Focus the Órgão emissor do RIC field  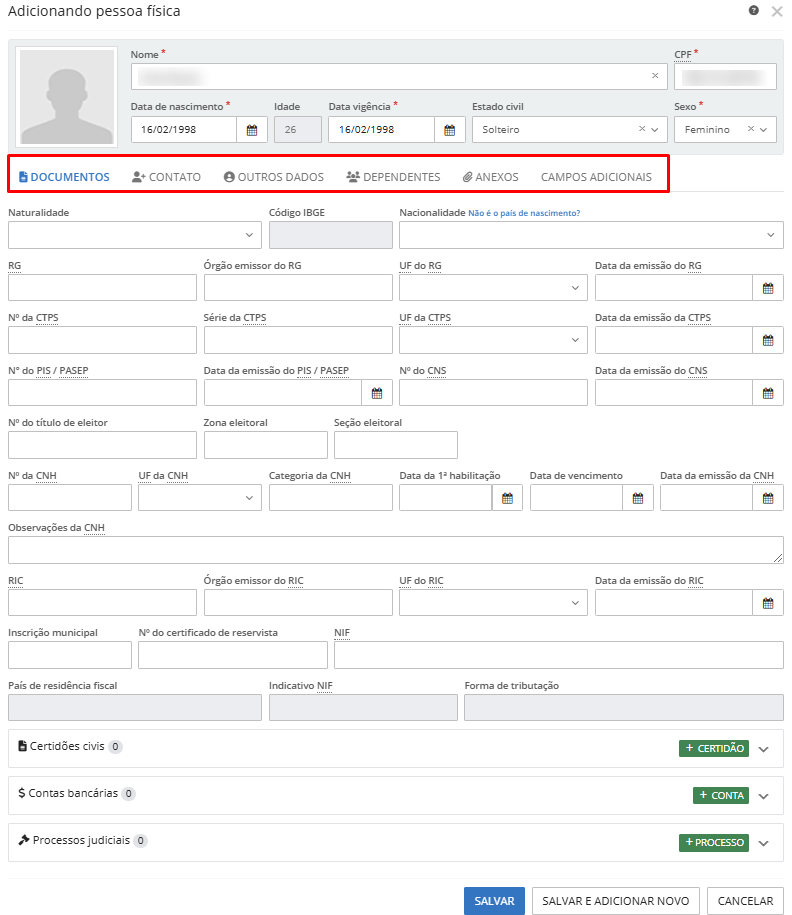tap(298, 603)
